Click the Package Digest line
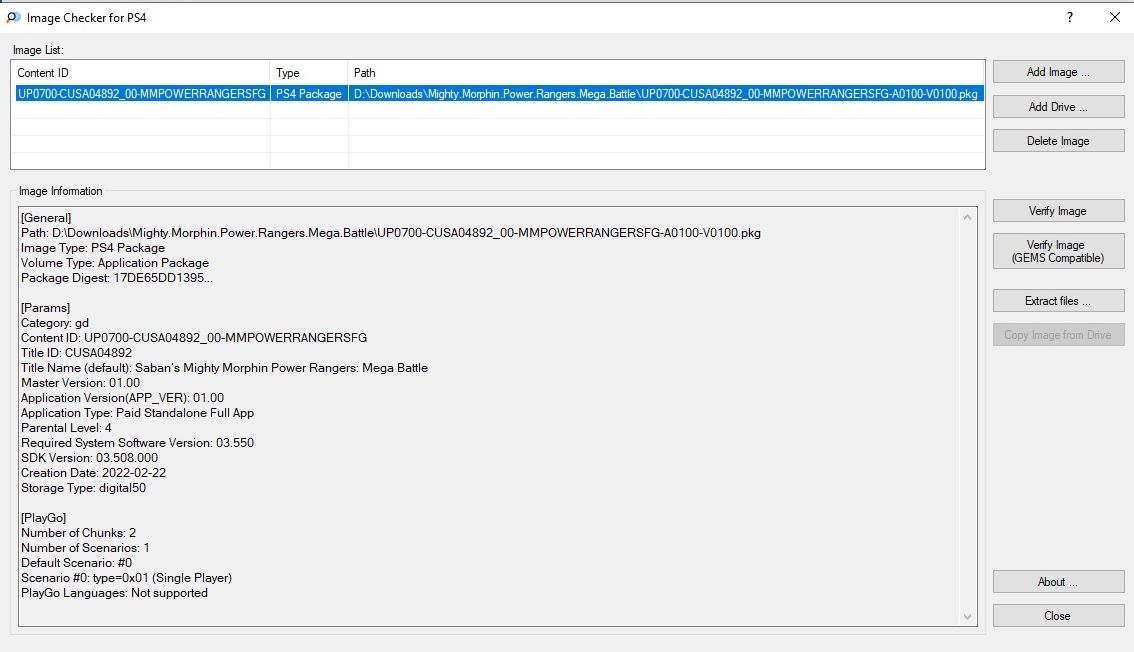The image size is (1134, 652). click(116, 278)
